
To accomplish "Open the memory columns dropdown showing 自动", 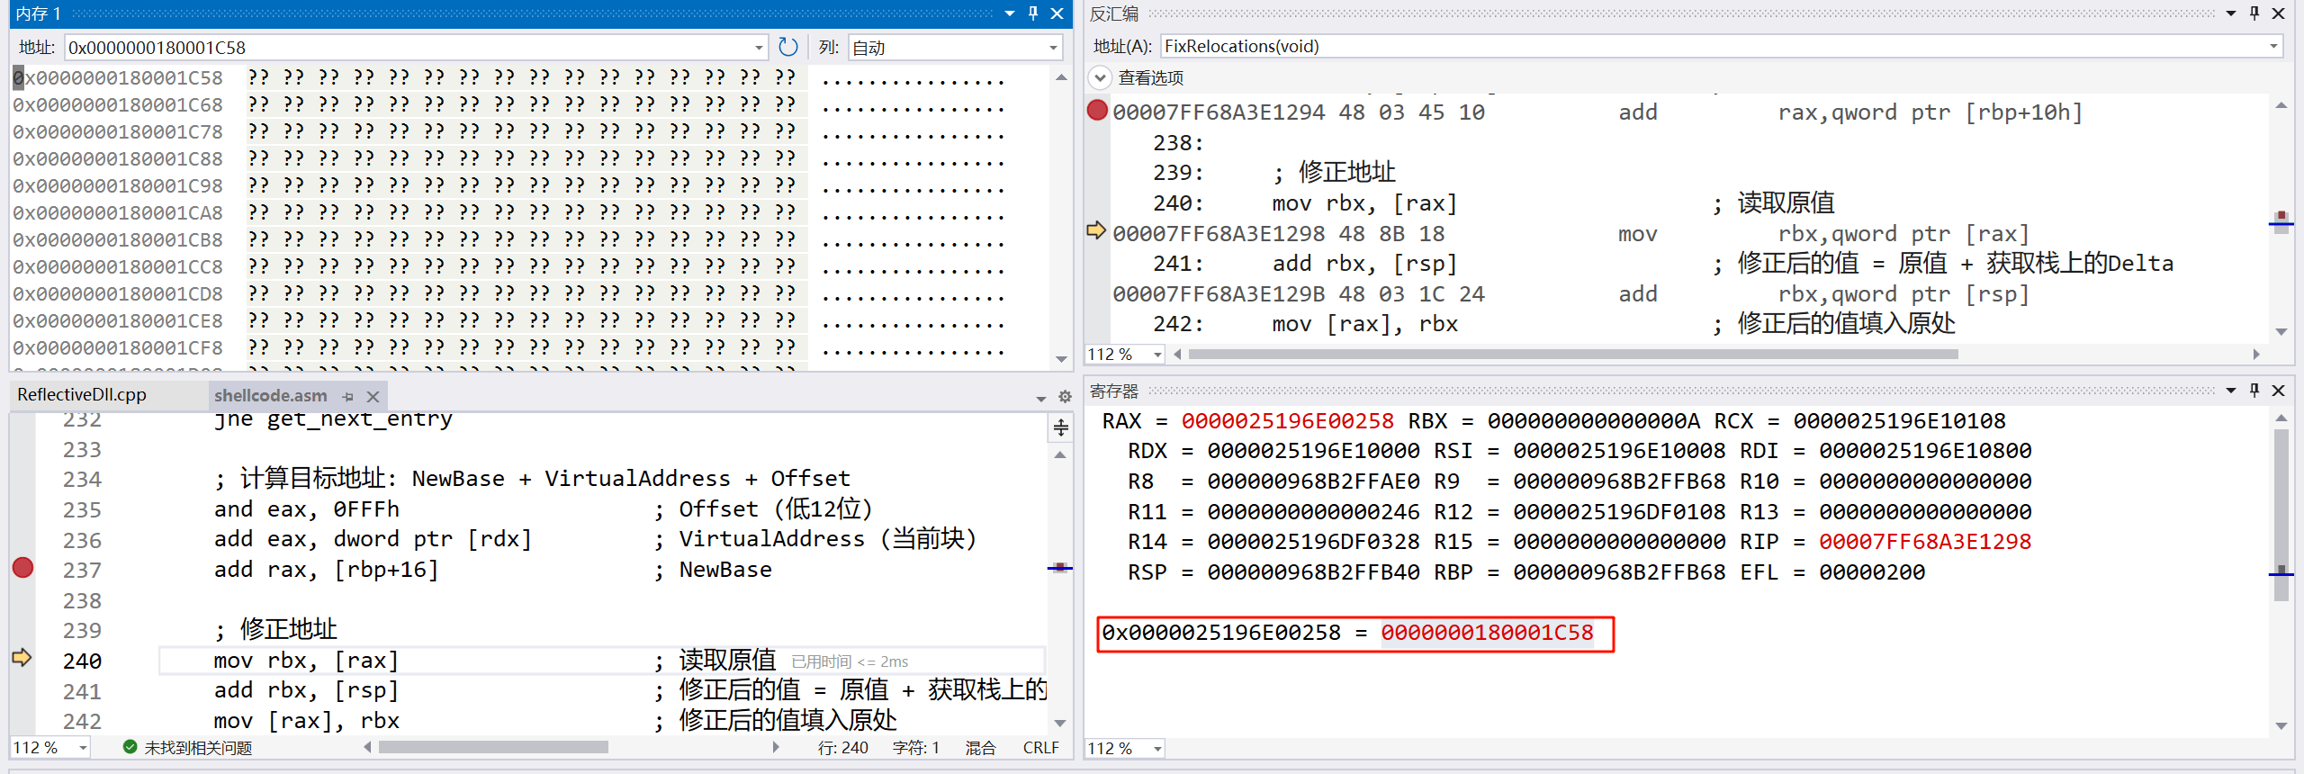I will click(x=1052, y=47).
